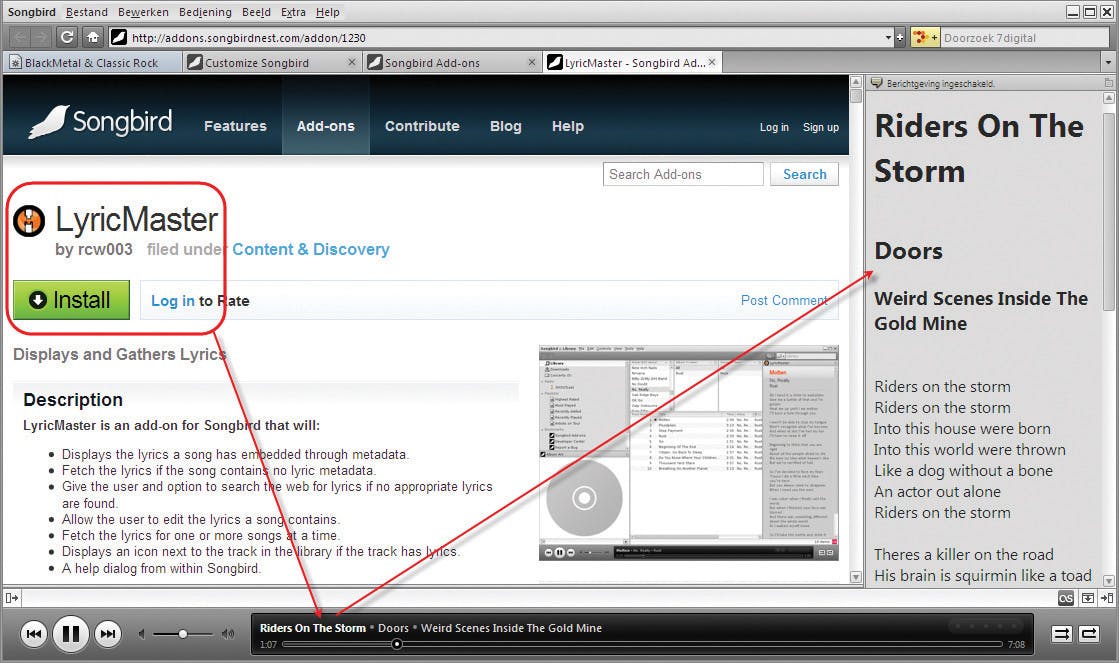Open the Bediening menu

(205, 12)
